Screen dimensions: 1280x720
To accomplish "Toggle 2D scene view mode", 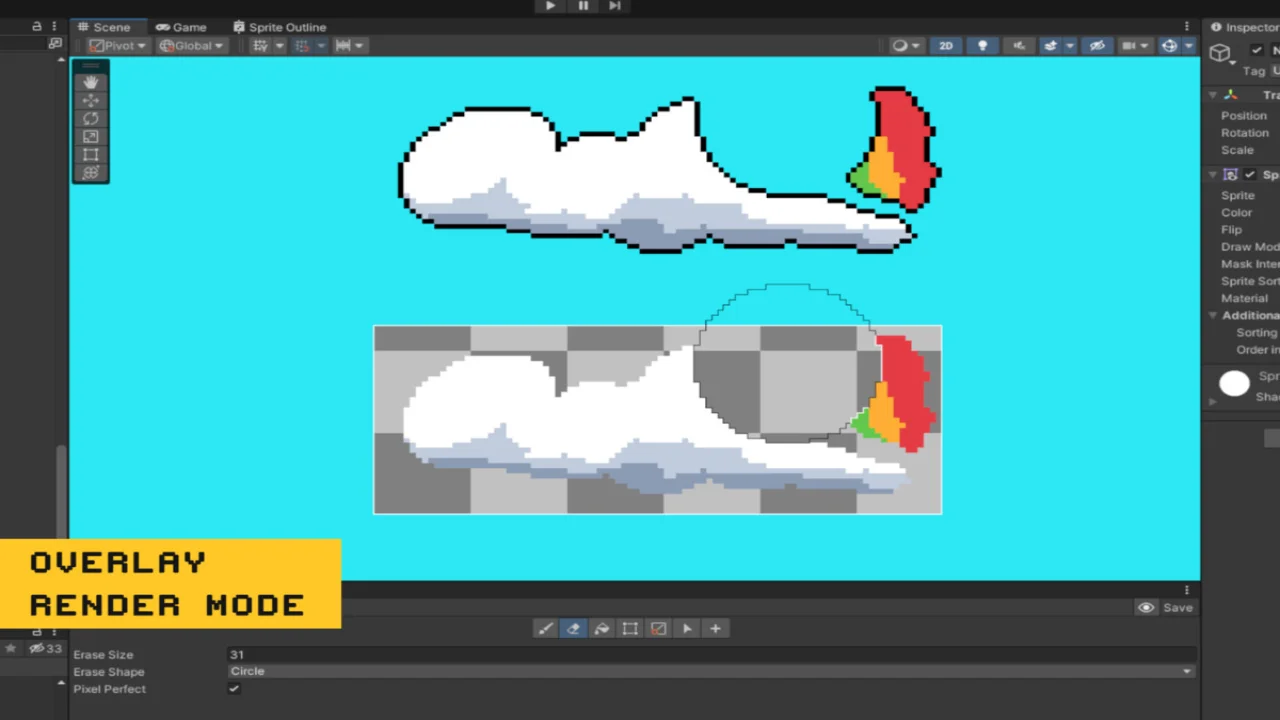I will pyautogui.click(x=945, y=46).
